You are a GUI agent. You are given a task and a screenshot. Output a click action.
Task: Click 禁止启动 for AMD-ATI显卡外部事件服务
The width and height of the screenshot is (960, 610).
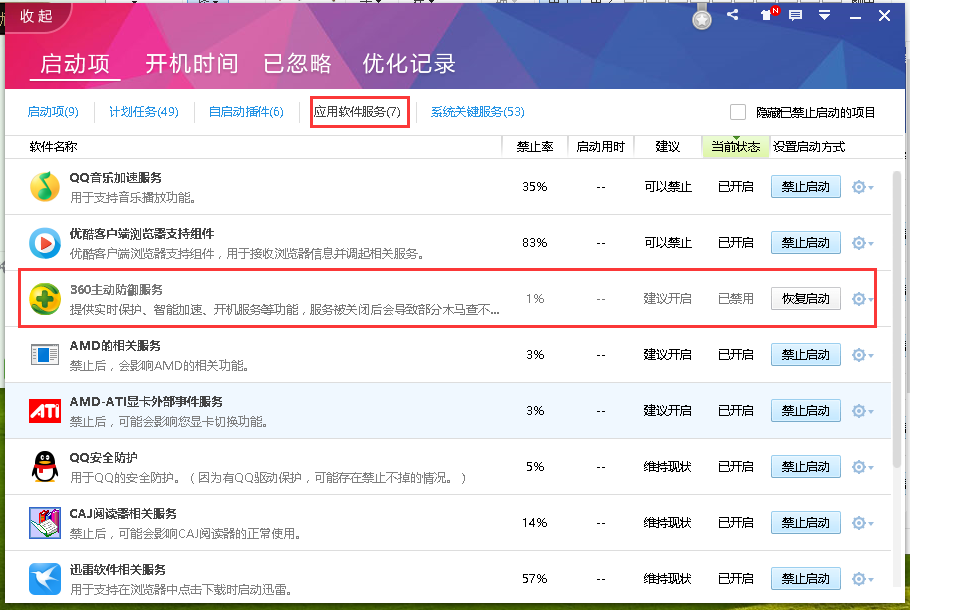point(806,411)
